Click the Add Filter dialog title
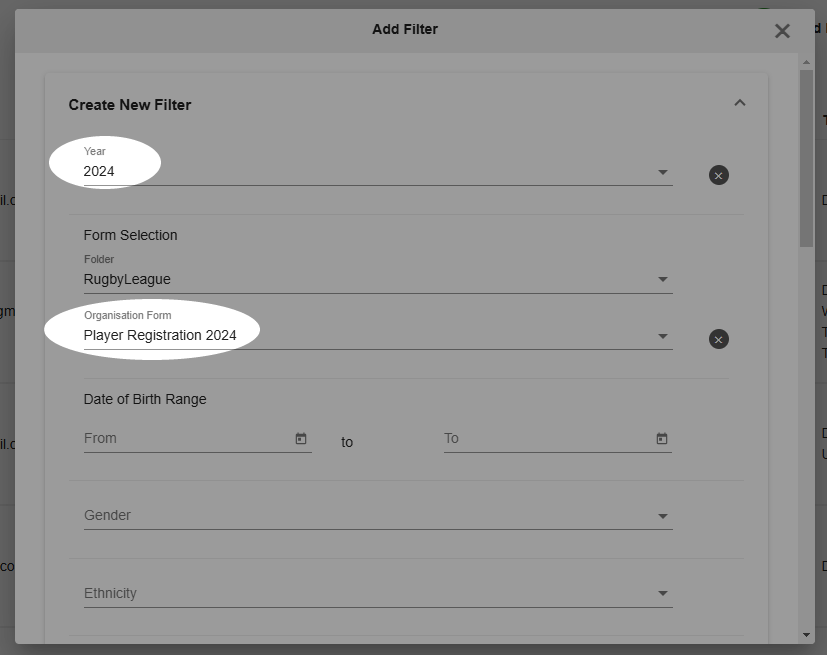Screen dimensions: 827x655 tap(405, 29)
